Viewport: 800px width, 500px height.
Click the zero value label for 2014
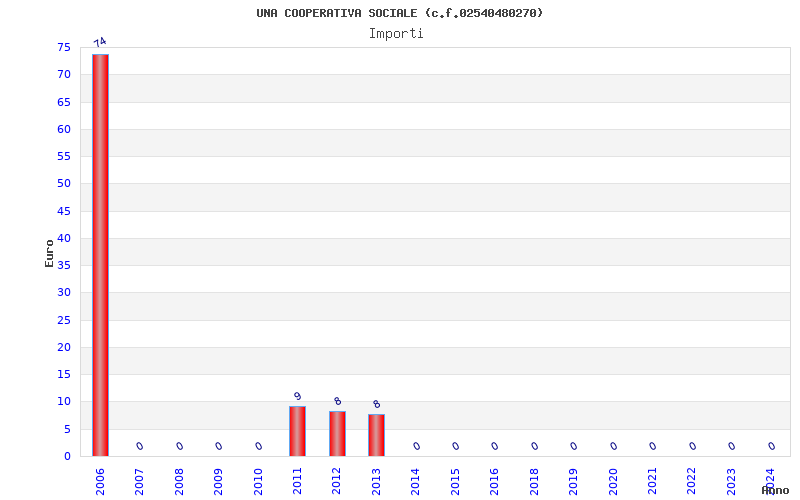(x=416, y=446)
